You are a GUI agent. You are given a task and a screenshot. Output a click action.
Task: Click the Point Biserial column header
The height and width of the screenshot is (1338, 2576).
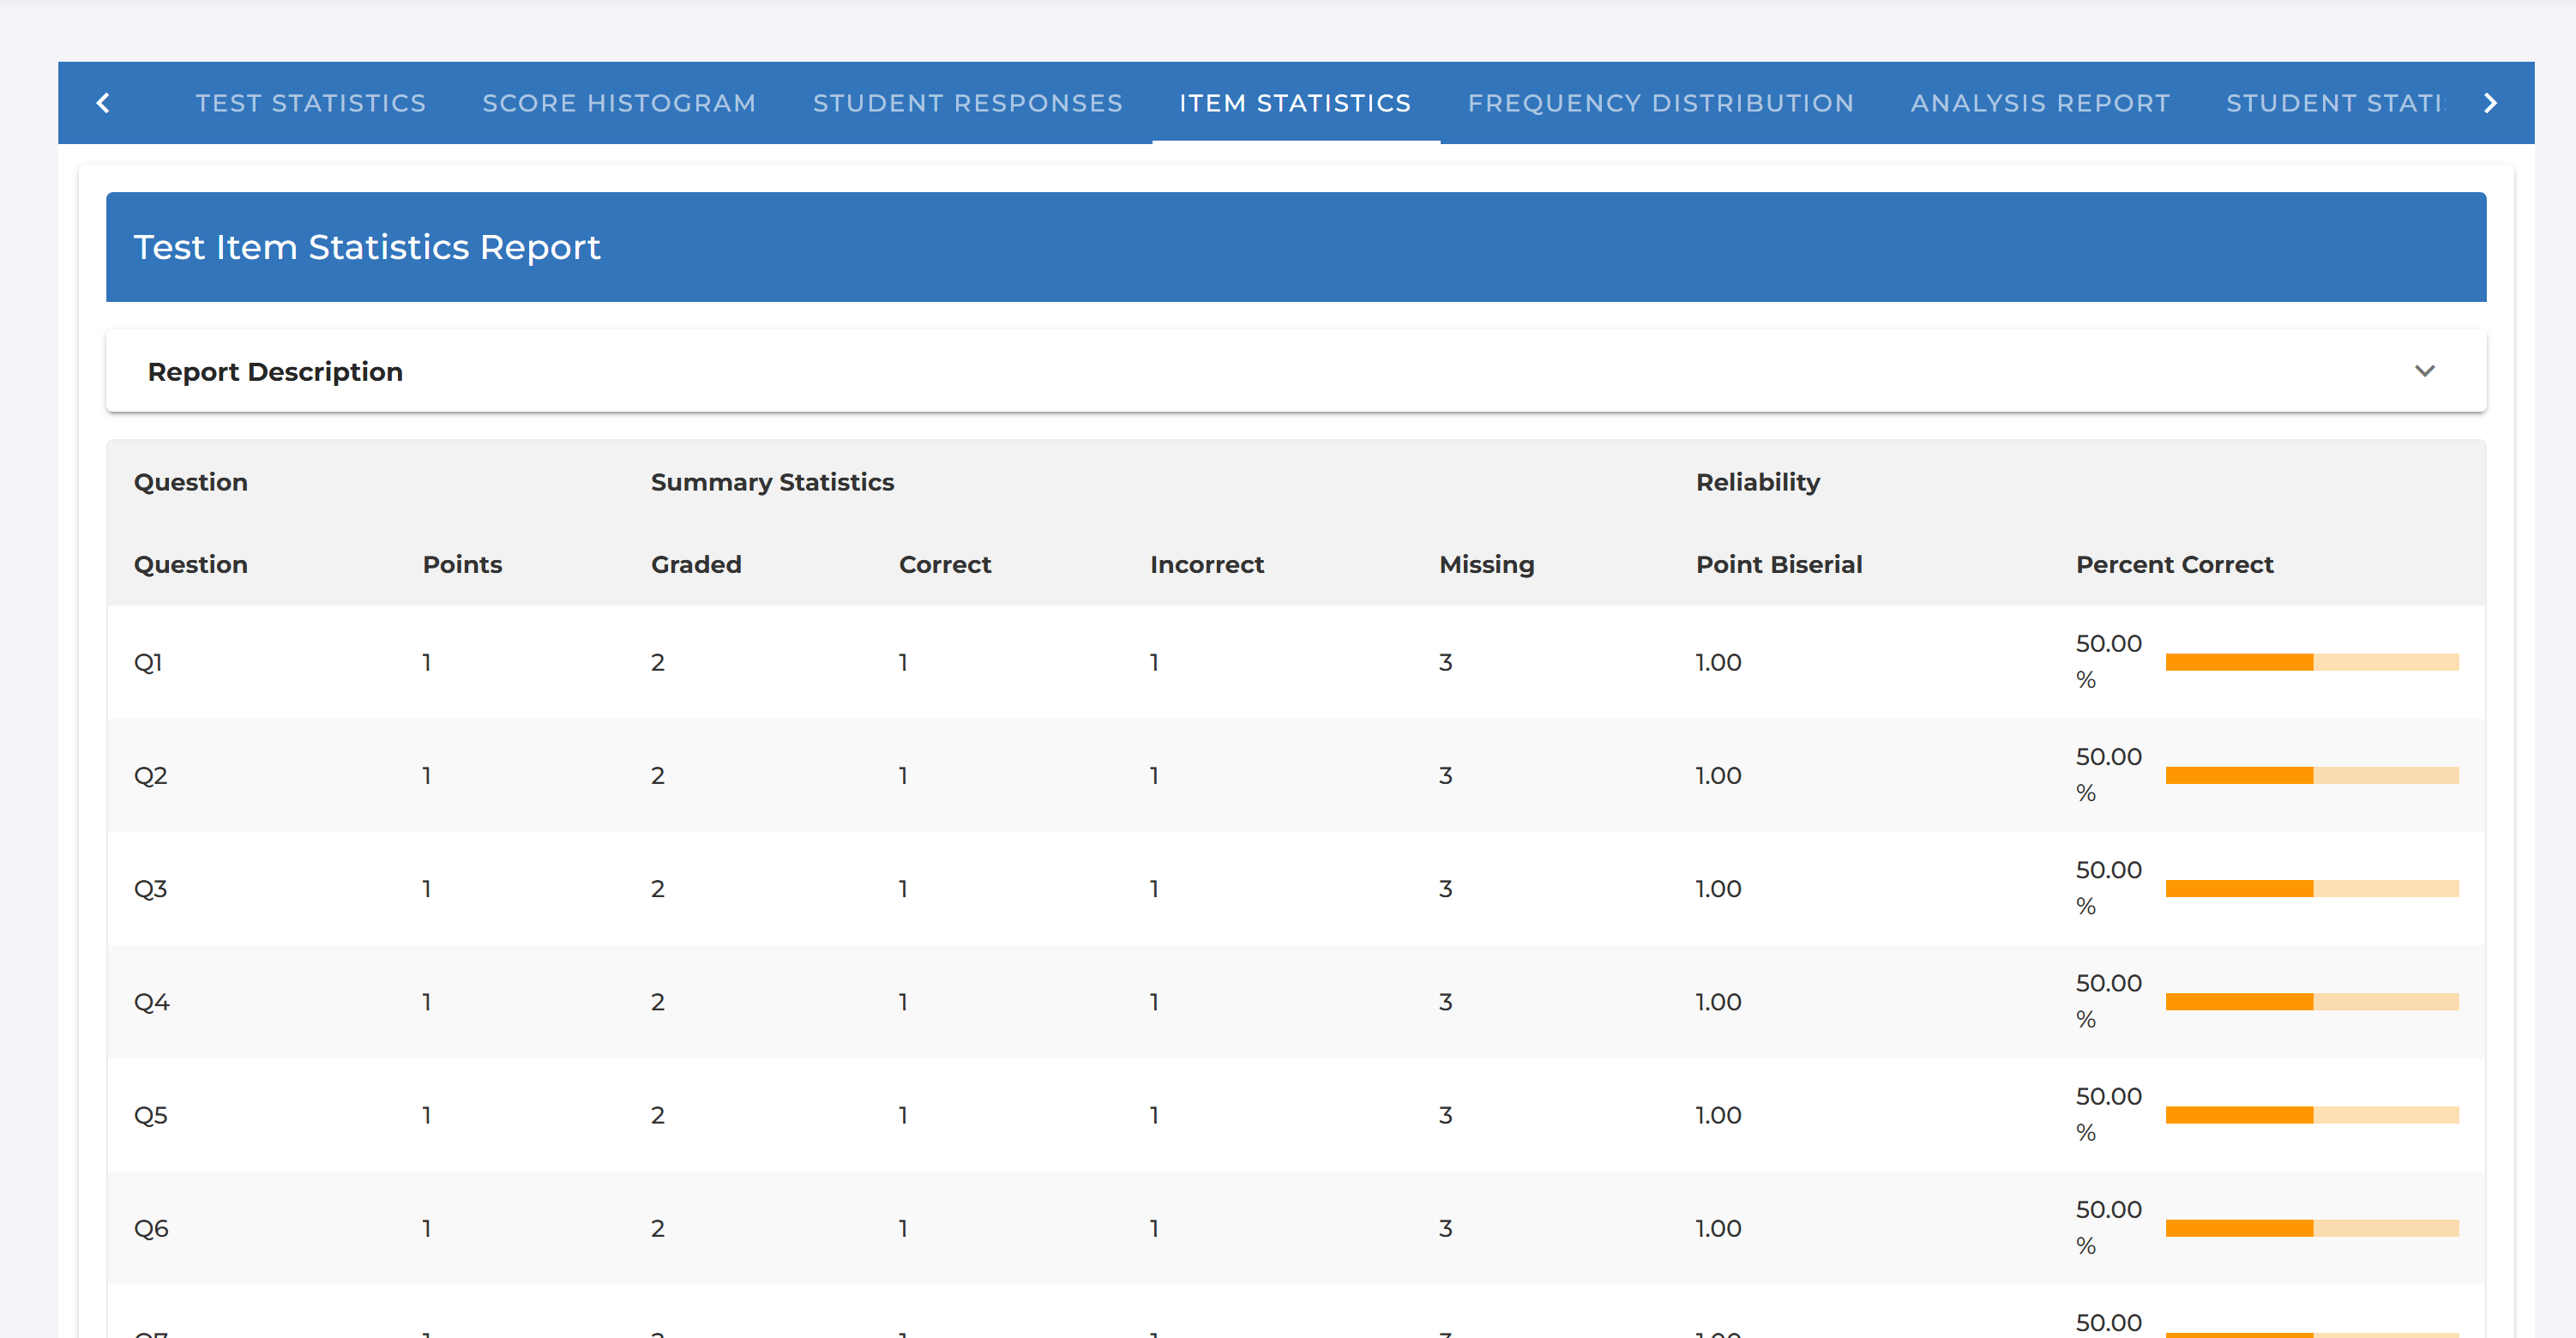pos(1779,564)
